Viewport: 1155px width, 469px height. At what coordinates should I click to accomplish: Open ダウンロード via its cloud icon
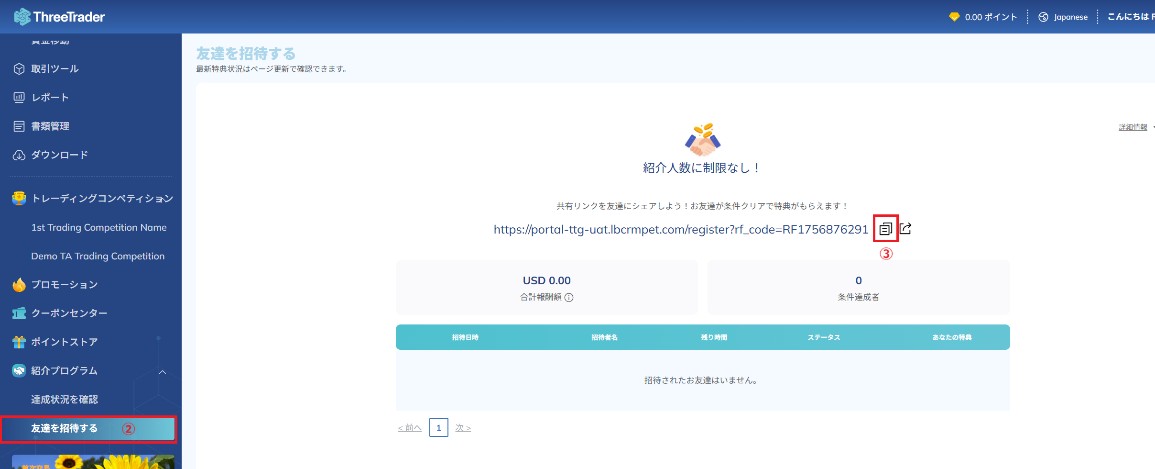20,155
